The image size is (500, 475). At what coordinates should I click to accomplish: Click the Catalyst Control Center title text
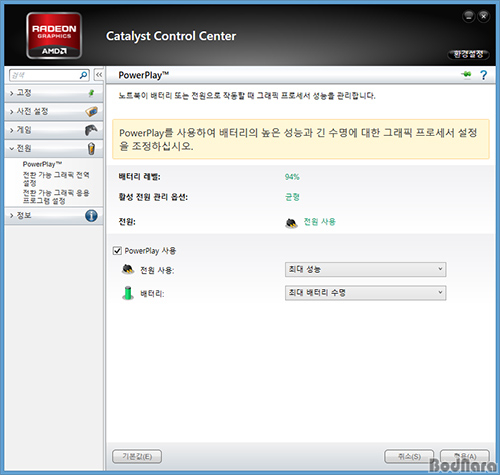click(x=171, y=36)
